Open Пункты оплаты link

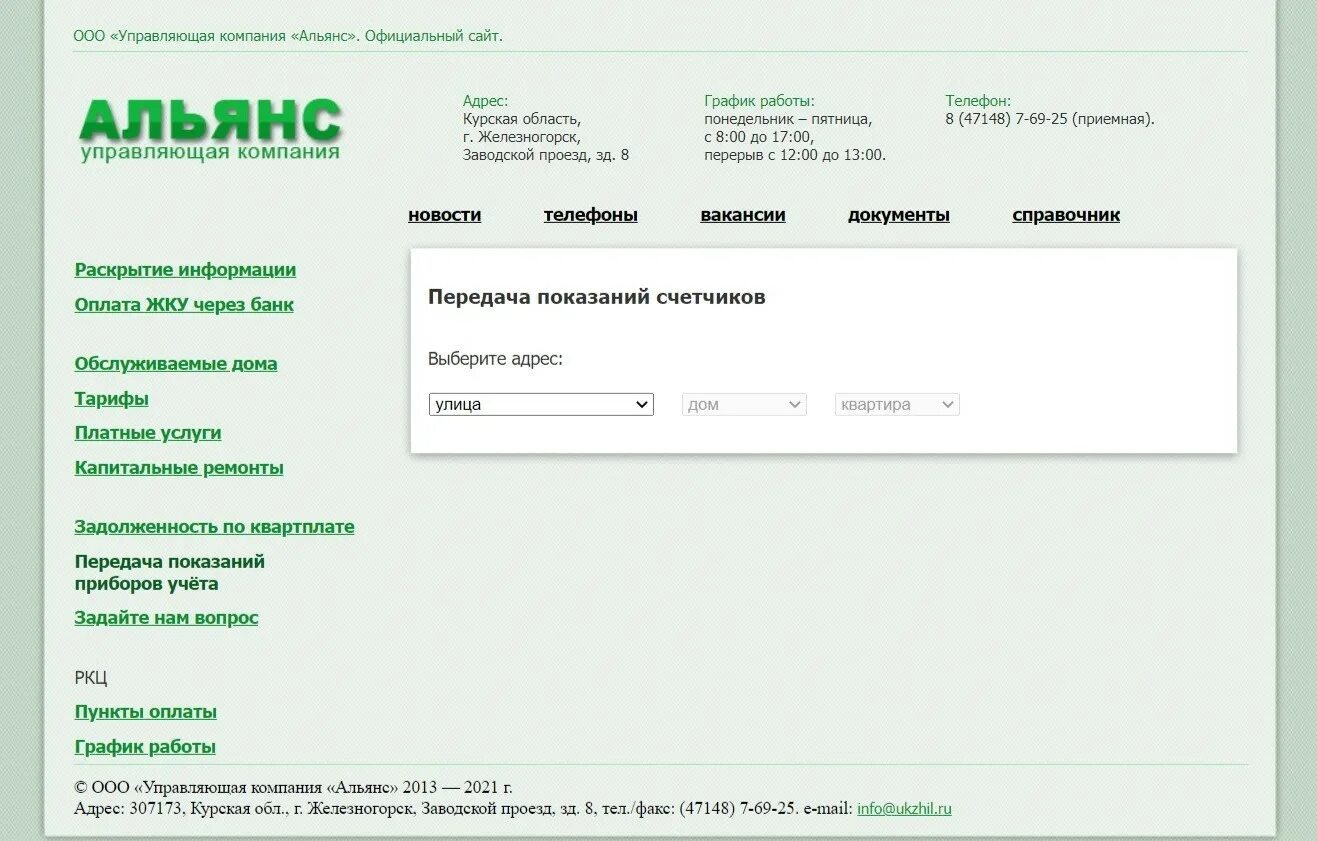click(146, 712)
